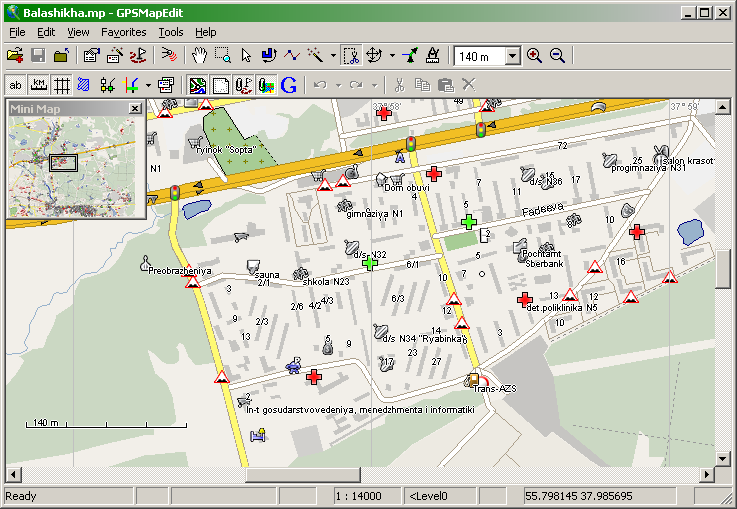Choose the arrow select objects tool
The height and width of the screenshot is (509, 737).
(x=246, y=56)
